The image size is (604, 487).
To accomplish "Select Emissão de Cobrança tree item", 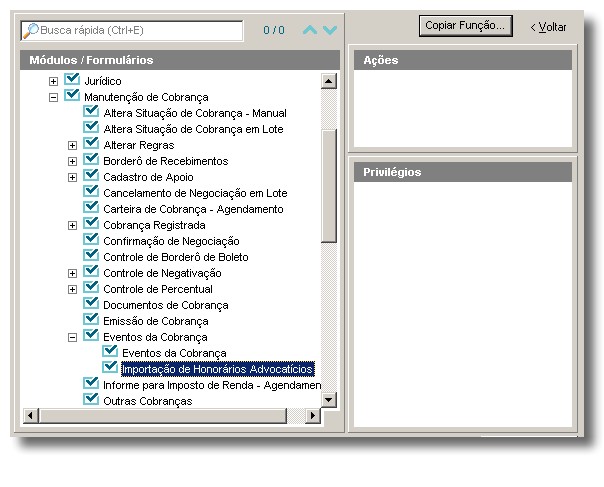I will coord(156,321).
